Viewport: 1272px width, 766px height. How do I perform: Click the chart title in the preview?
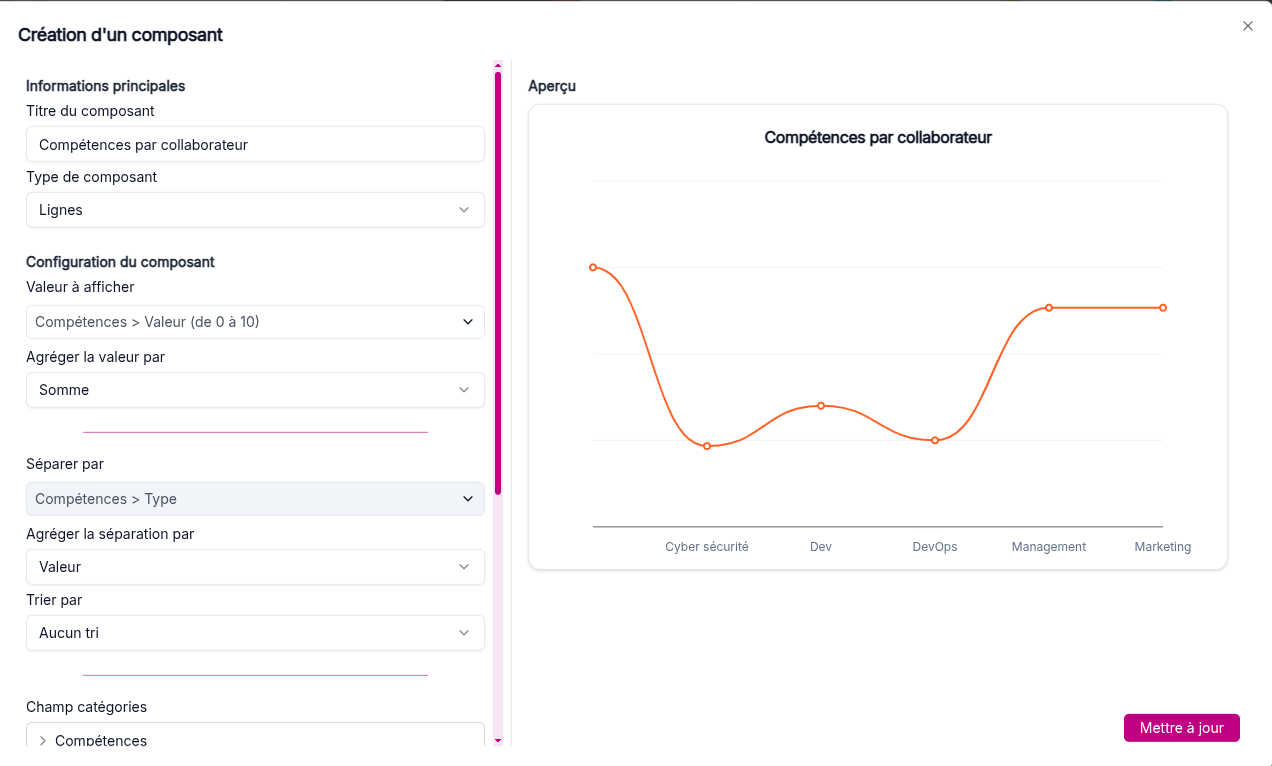click(877, 138)
